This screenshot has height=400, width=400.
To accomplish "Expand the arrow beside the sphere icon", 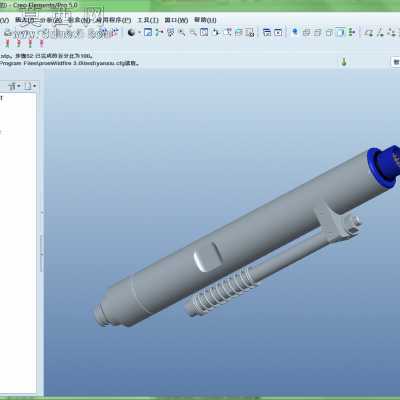I will click(x=139, y=33).
